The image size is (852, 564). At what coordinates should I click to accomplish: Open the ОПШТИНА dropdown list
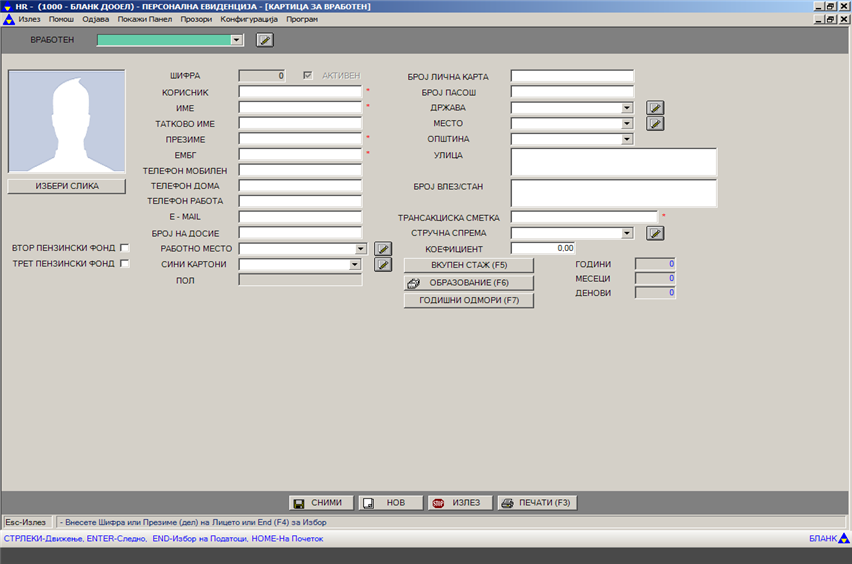point(626,139)
